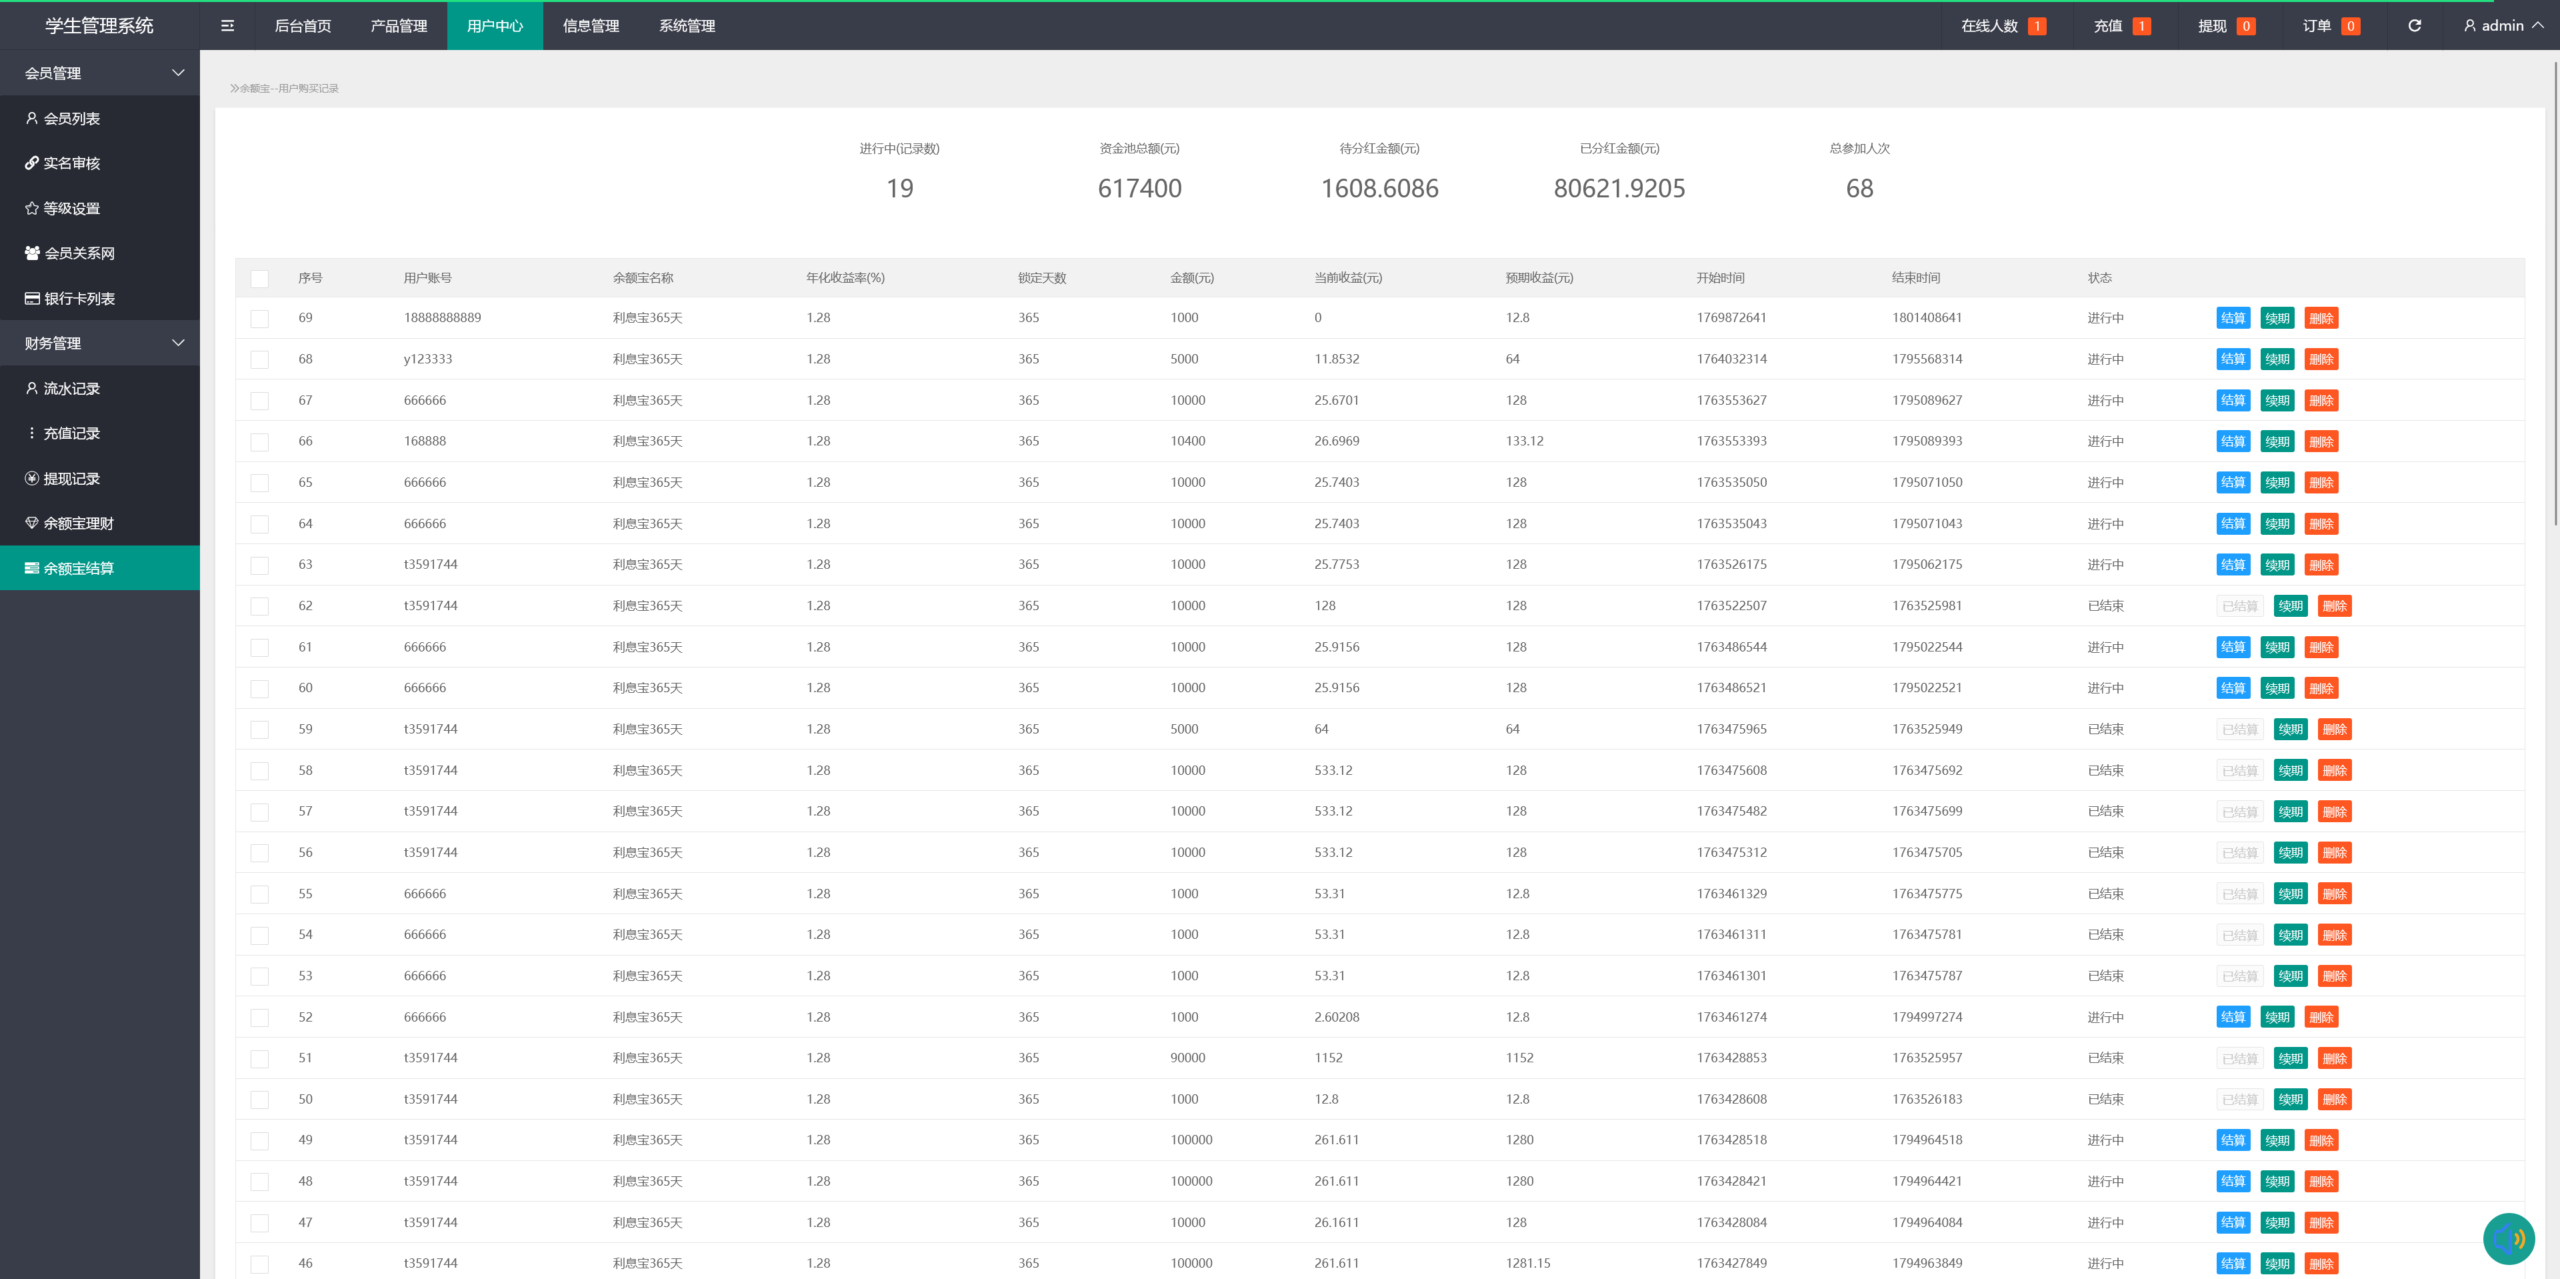Click the floating green sound icon

2508,1238
